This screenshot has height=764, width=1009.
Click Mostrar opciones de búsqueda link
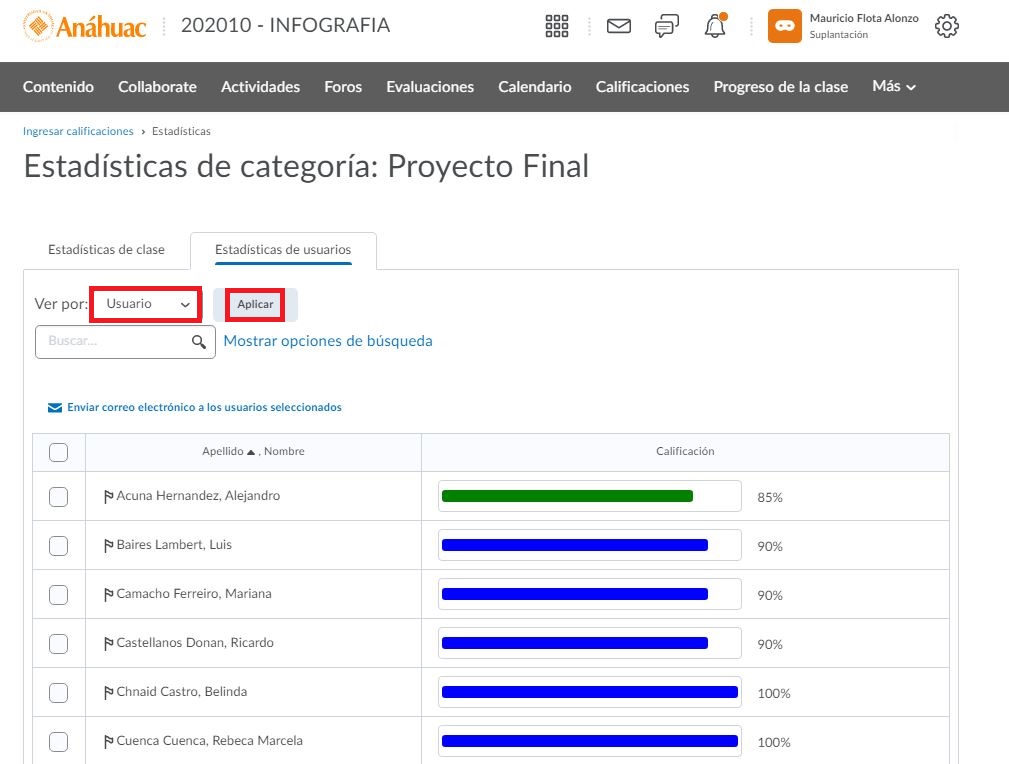coord(328,341)
